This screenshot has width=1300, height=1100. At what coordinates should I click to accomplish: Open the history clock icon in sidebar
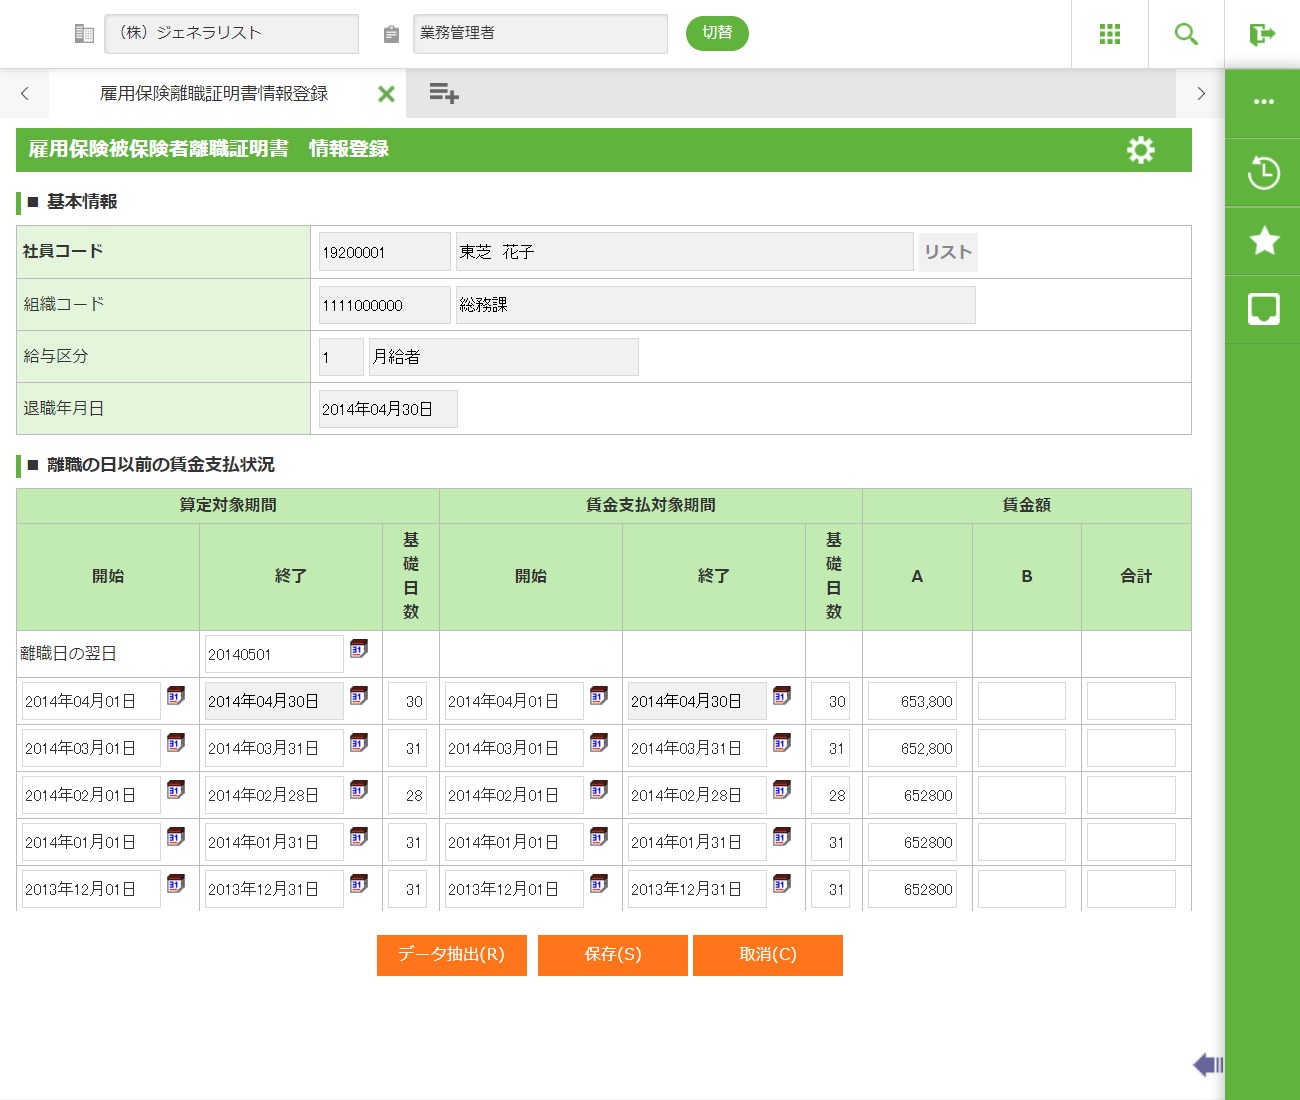point(1263,173)
